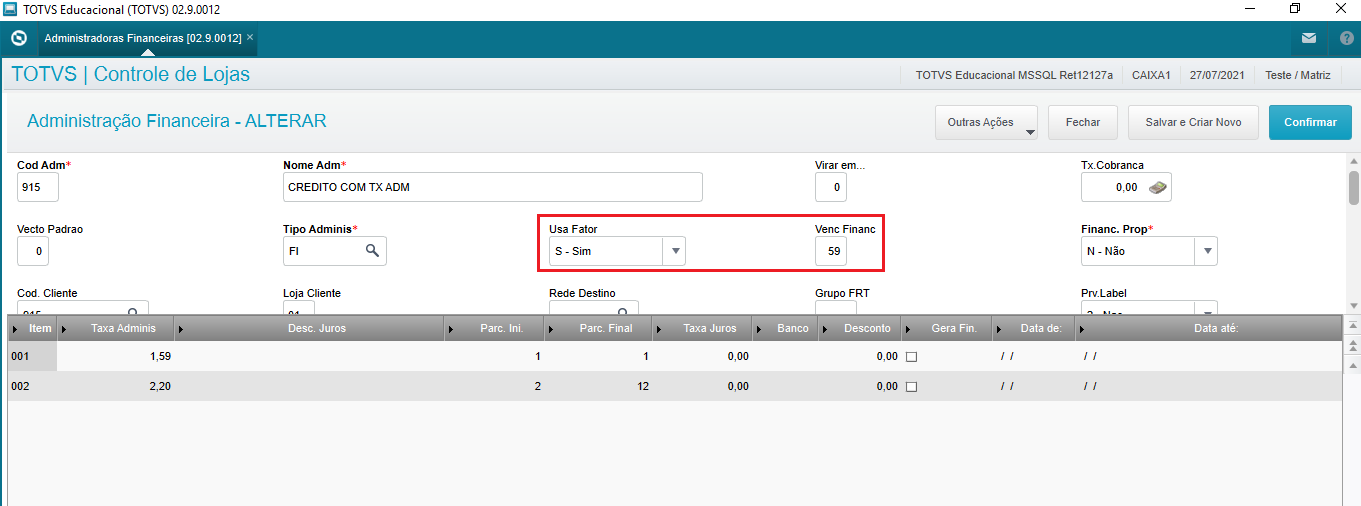Click Parc. Final value 12
The width and height of the screenshot is (1361, 506).
642,386
